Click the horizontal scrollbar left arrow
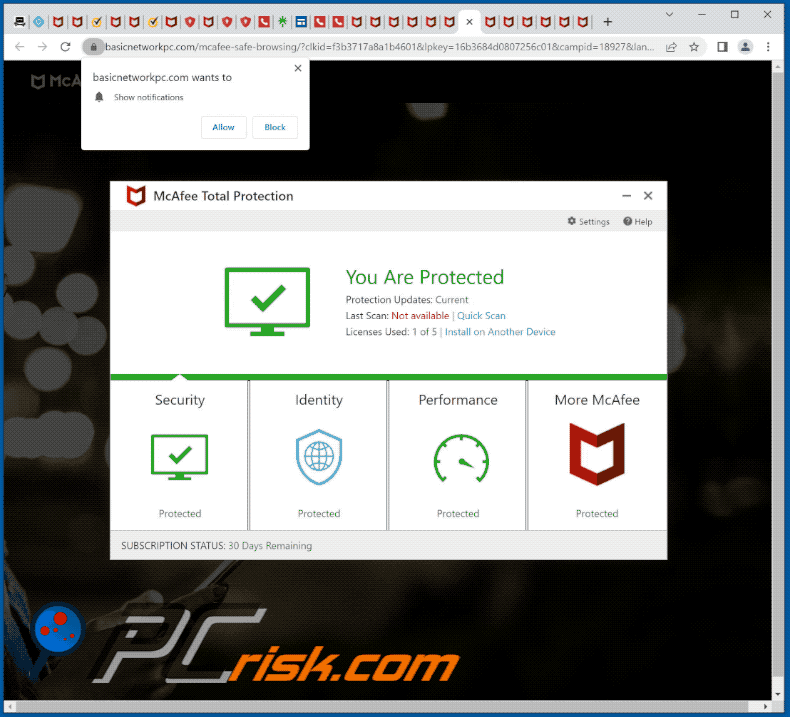Screen dimensions: 790x717 click(10, 706)
